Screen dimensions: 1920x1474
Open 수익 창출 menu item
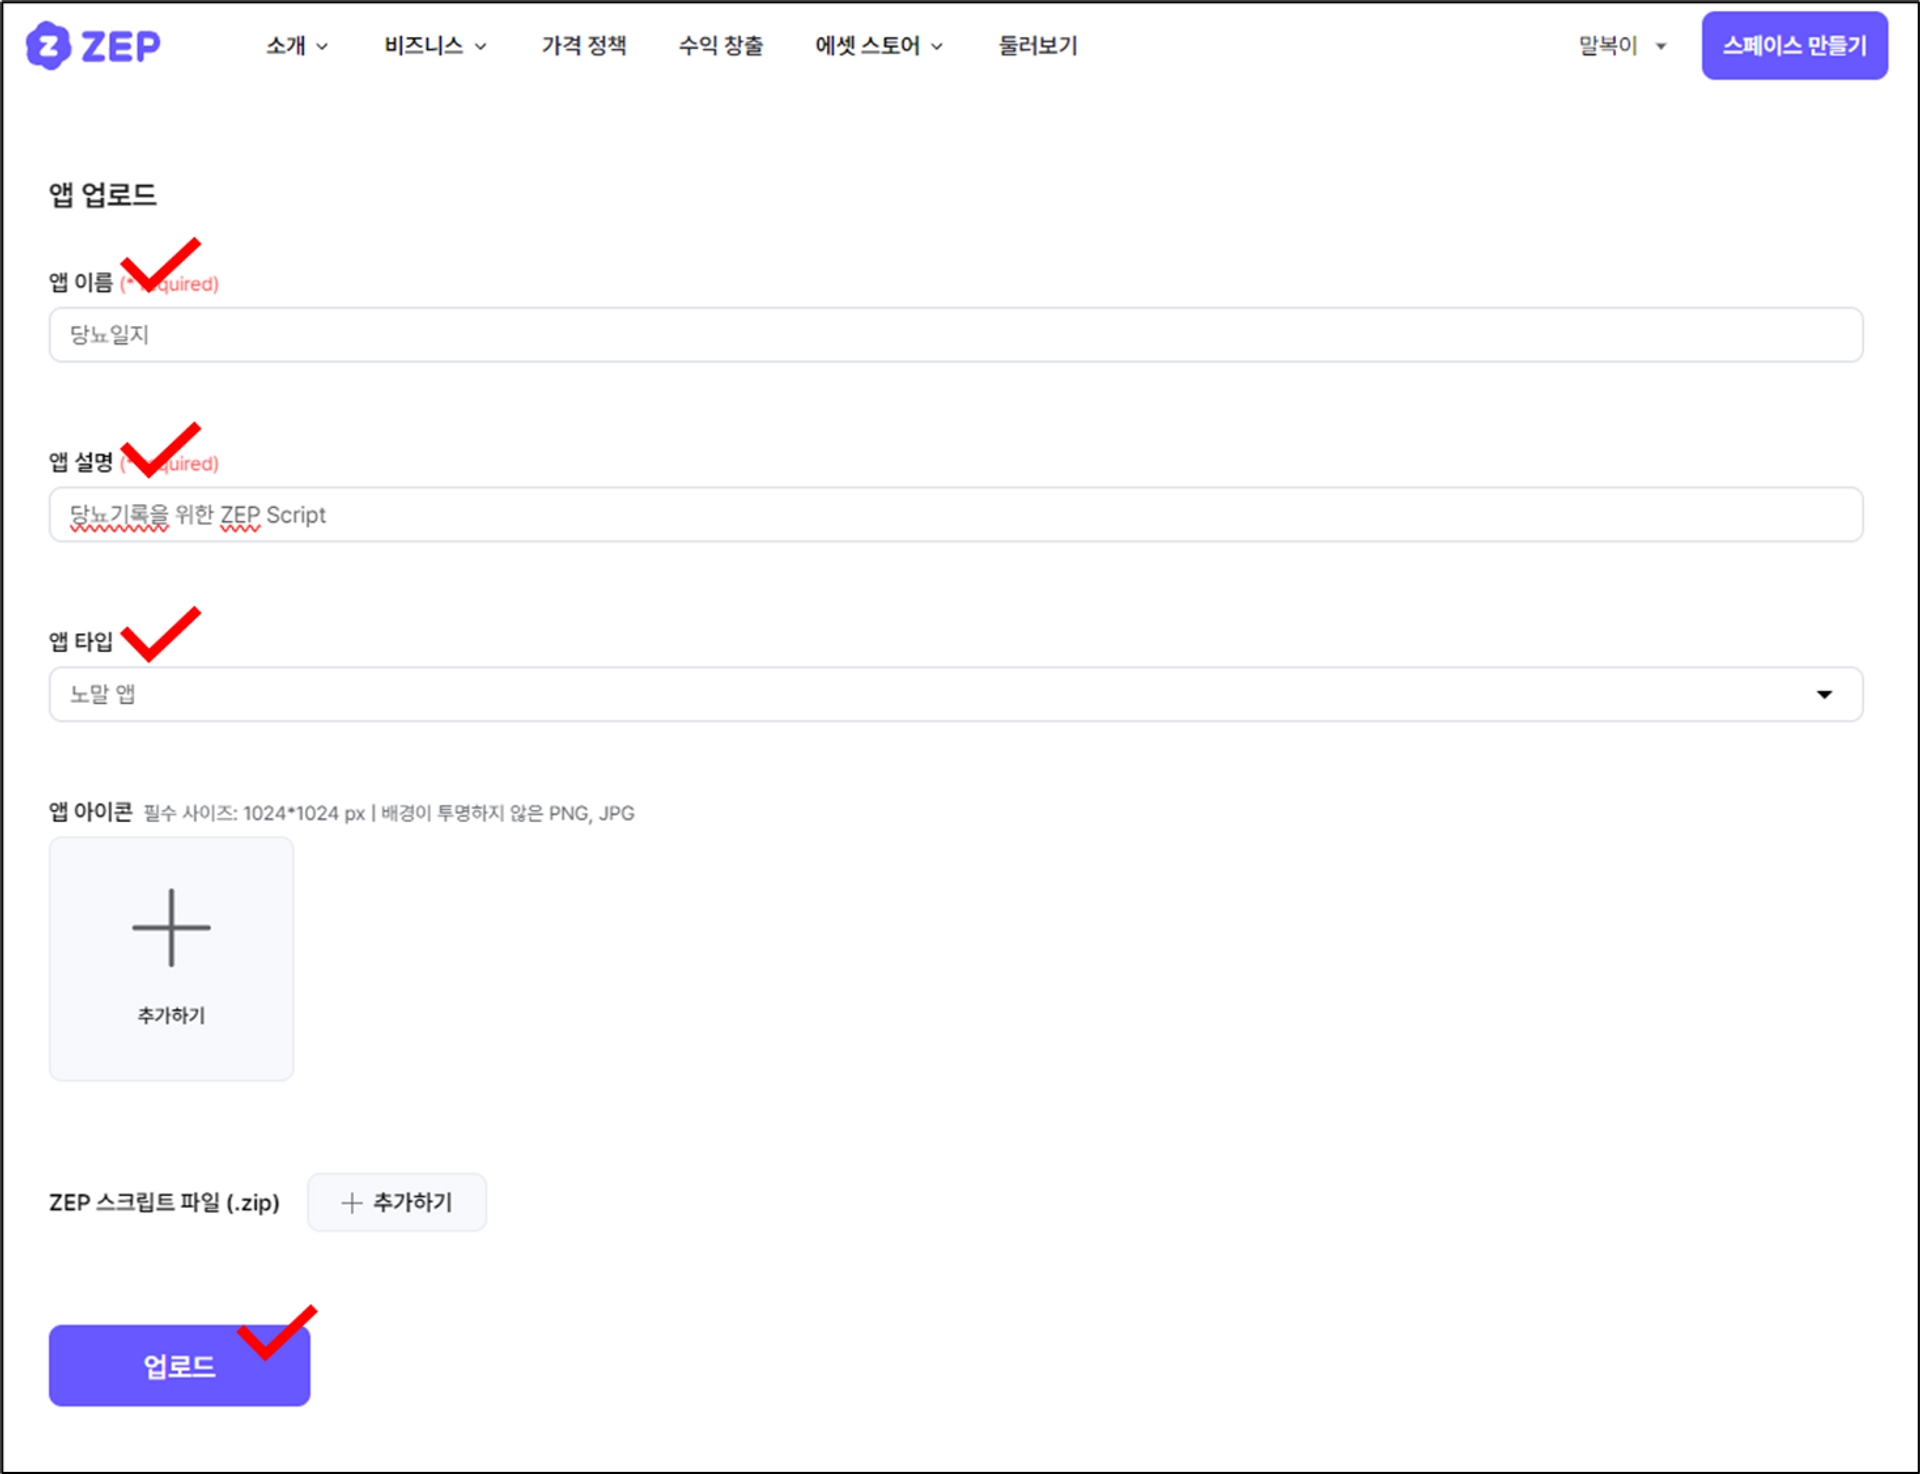[720, 46]
